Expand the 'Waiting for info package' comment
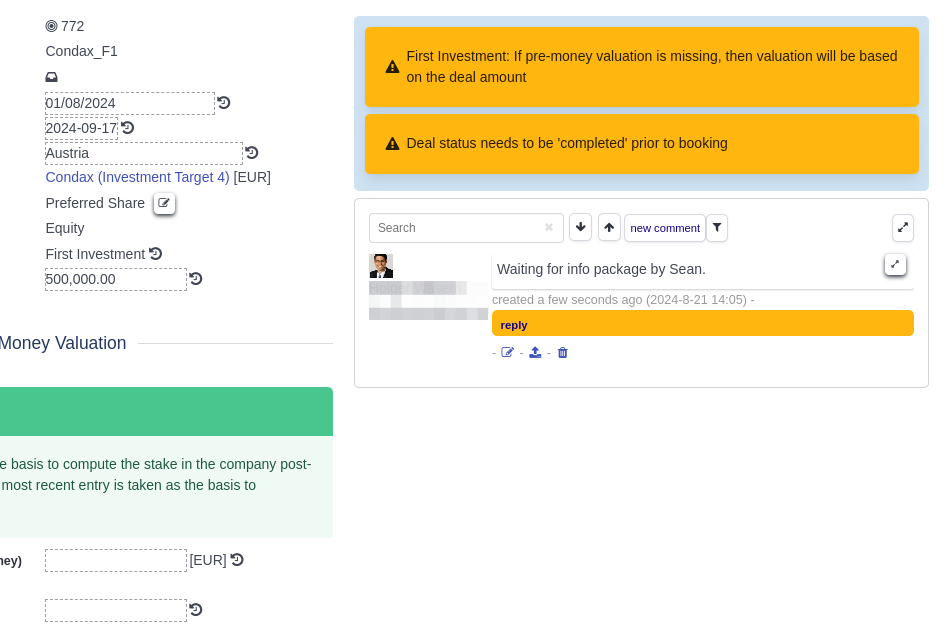Viewport: 949px width, 627px height. click(895, 265)
